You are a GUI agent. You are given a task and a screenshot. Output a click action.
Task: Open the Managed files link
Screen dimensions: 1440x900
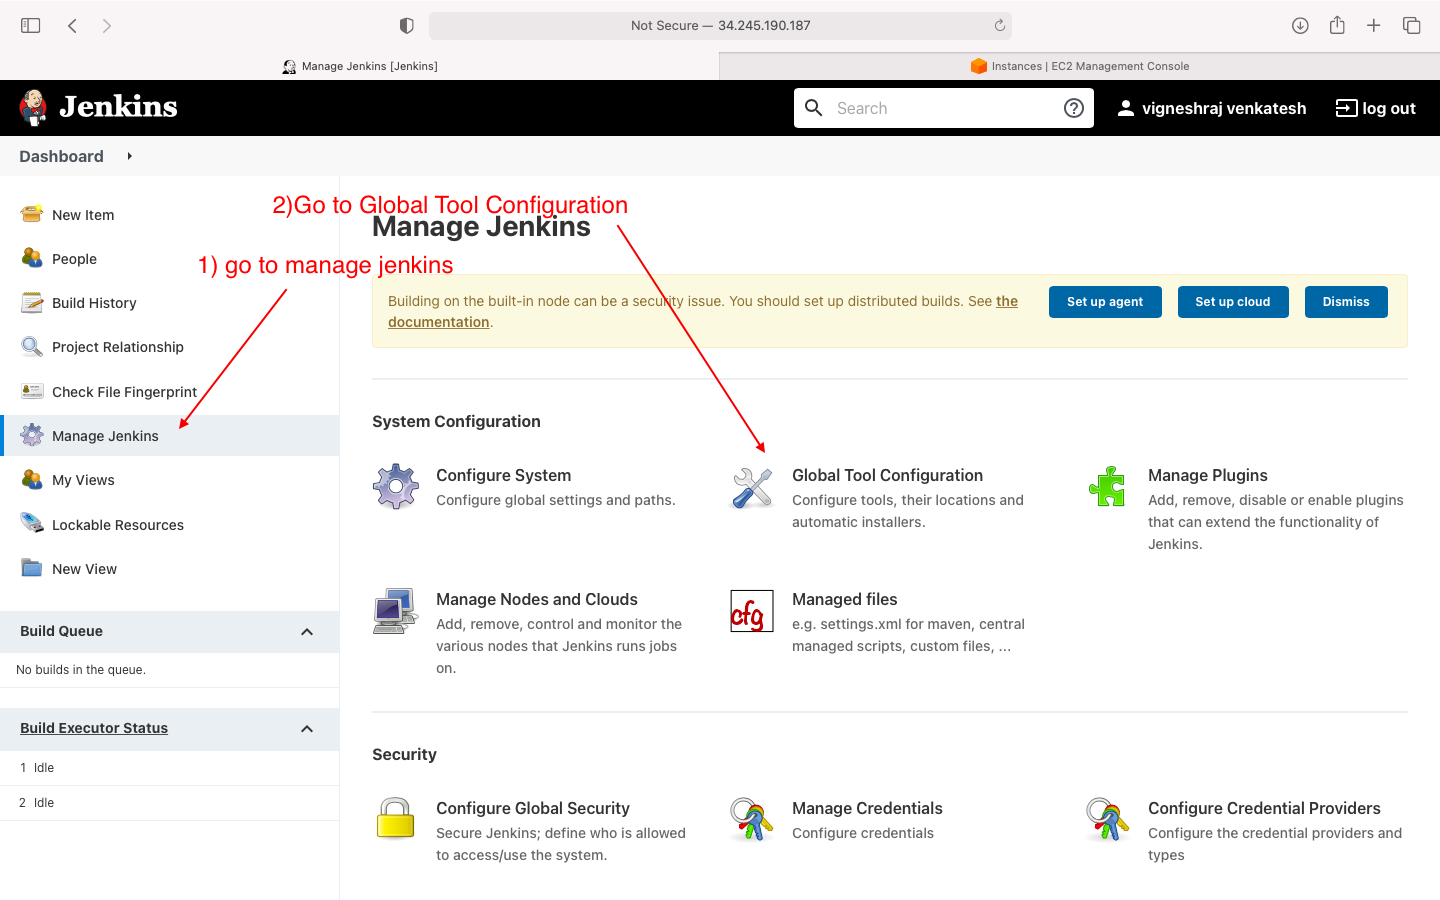[844, 599]
